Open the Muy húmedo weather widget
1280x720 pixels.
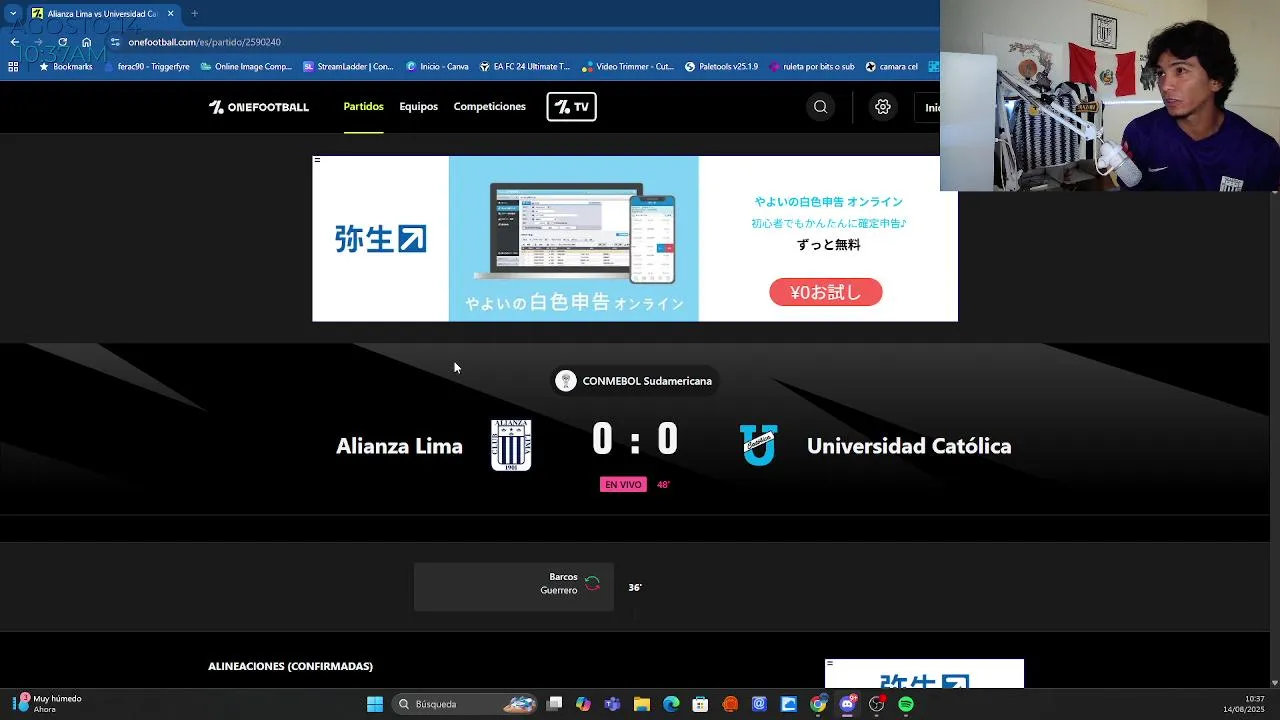(x=47, y=704)
